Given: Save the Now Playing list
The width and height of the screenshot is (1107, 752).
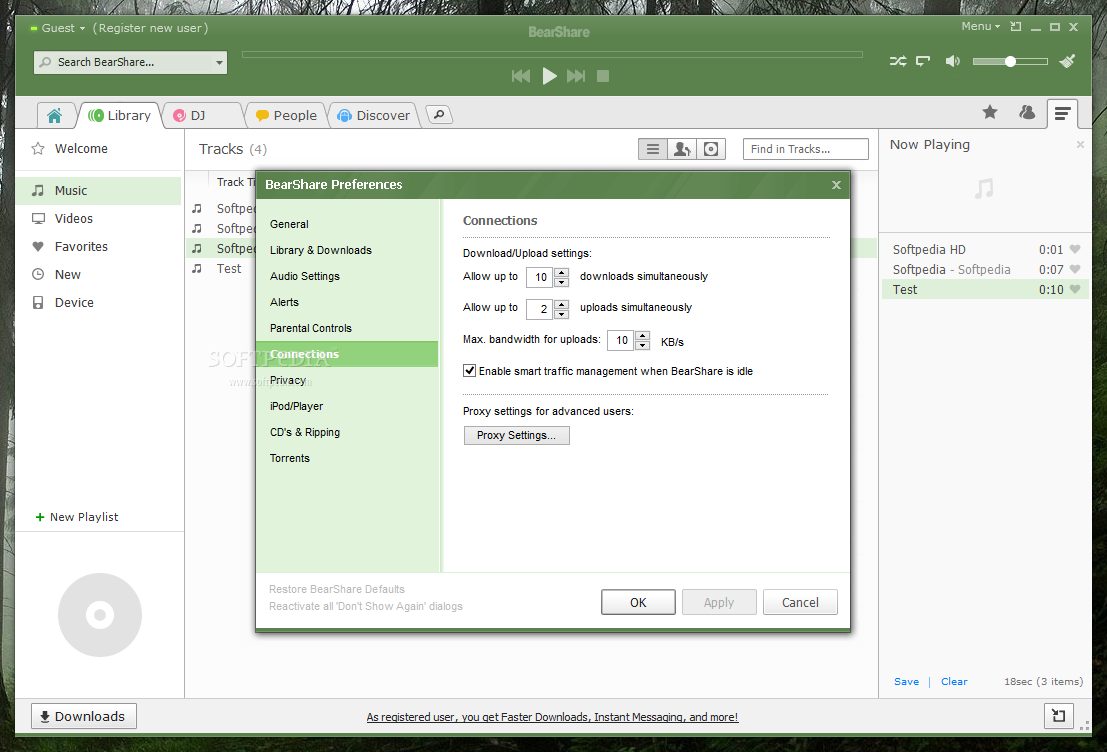Looking at the screenshot, I should click(906, 681).
